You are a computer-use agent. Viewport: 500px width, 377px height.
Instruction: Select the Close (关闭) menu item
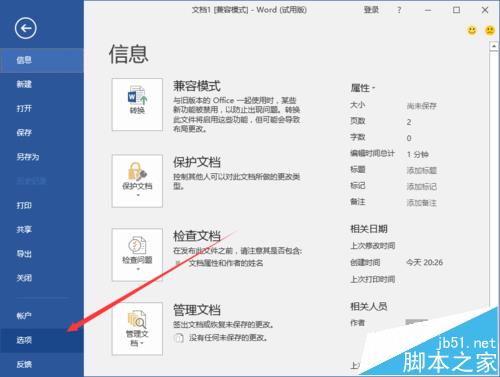pyautogui.click(x=42, y=278)
